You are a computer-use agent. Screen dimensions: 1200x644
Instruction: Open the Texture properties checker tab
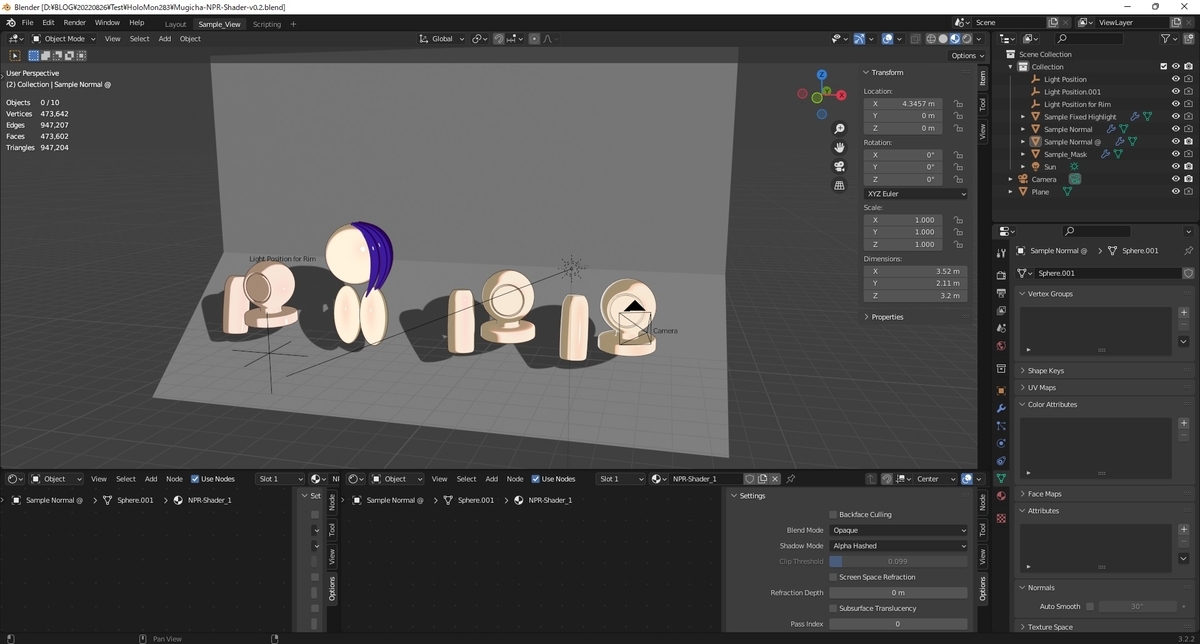pos(1001,518)
